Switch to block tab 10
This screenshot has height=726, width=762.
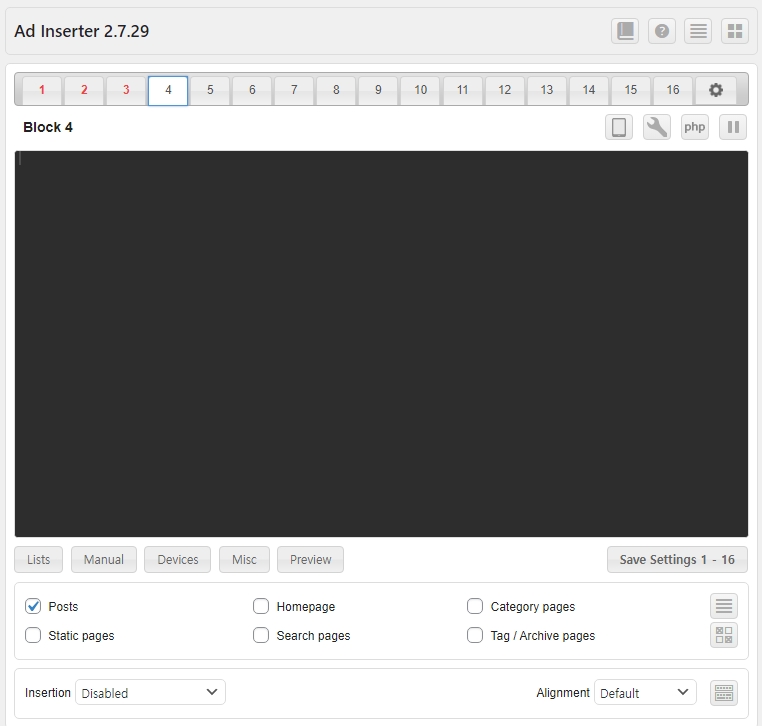pos(420,90)
